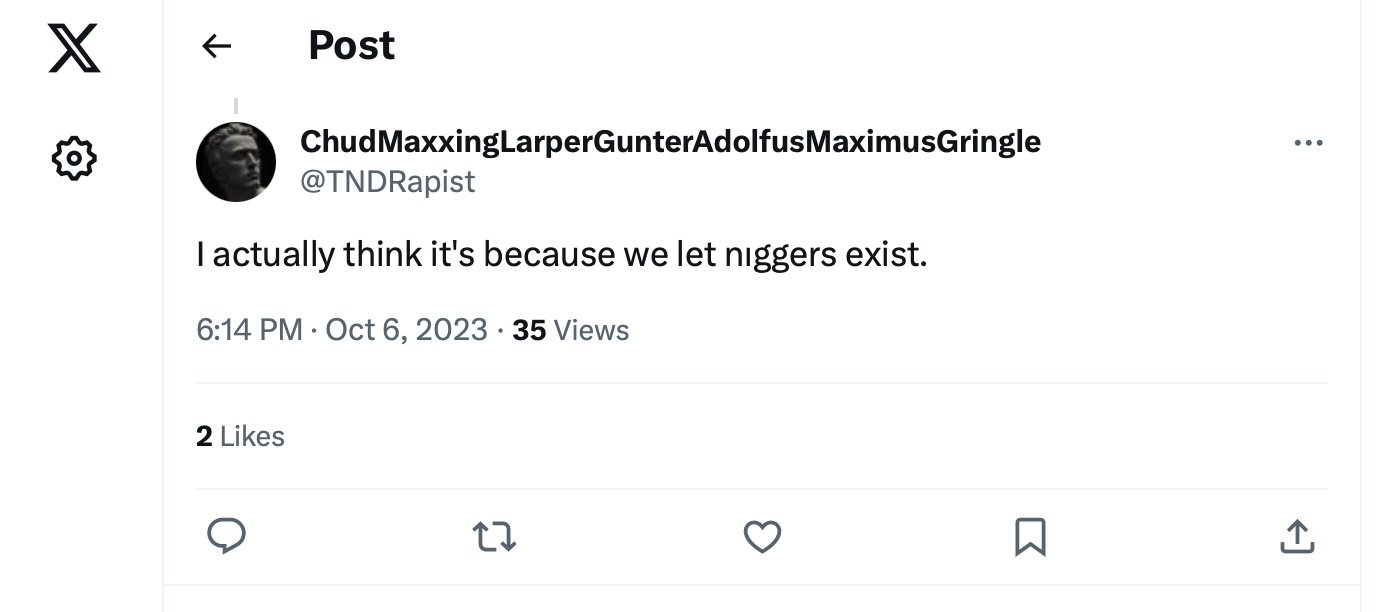Open the three-dot more options menu

[1308, 144]
